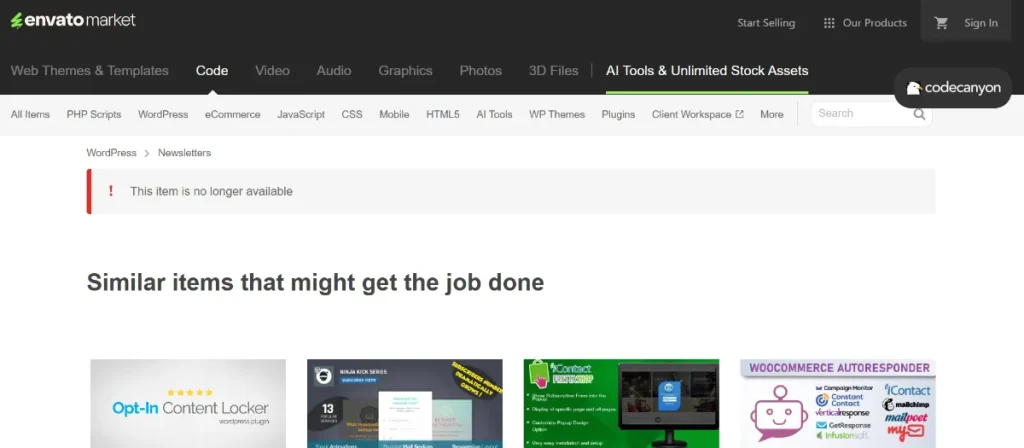Click the CodeCanyon badge logo

953,88
